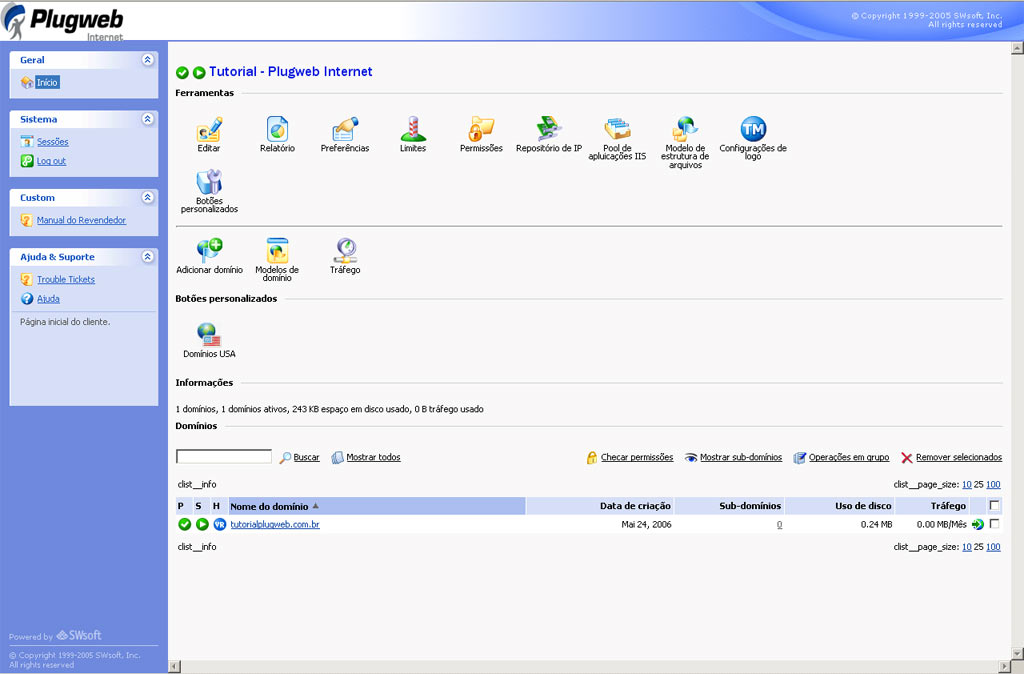The width and height of the screenshot is (1024, 674).
Task: Click the vertical scrollbar up arrow
Action: [x=1017, y=48]
